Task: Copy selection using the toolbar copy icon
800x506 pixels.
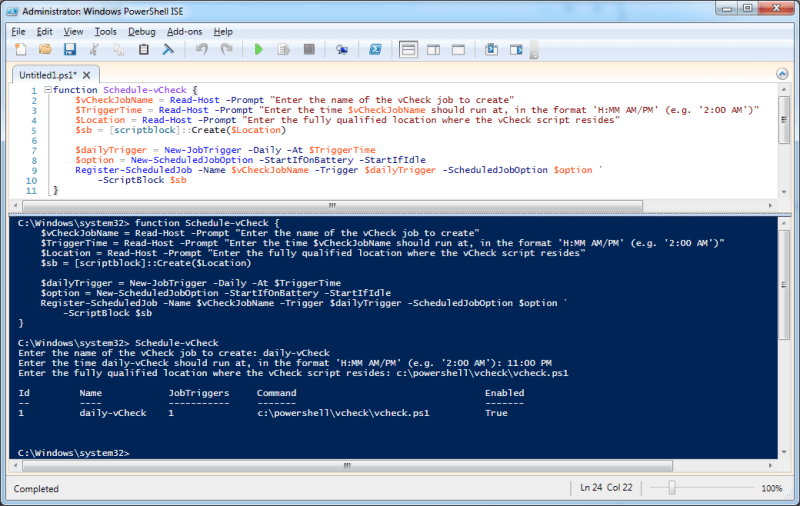Action: click(x=119, y=49)
